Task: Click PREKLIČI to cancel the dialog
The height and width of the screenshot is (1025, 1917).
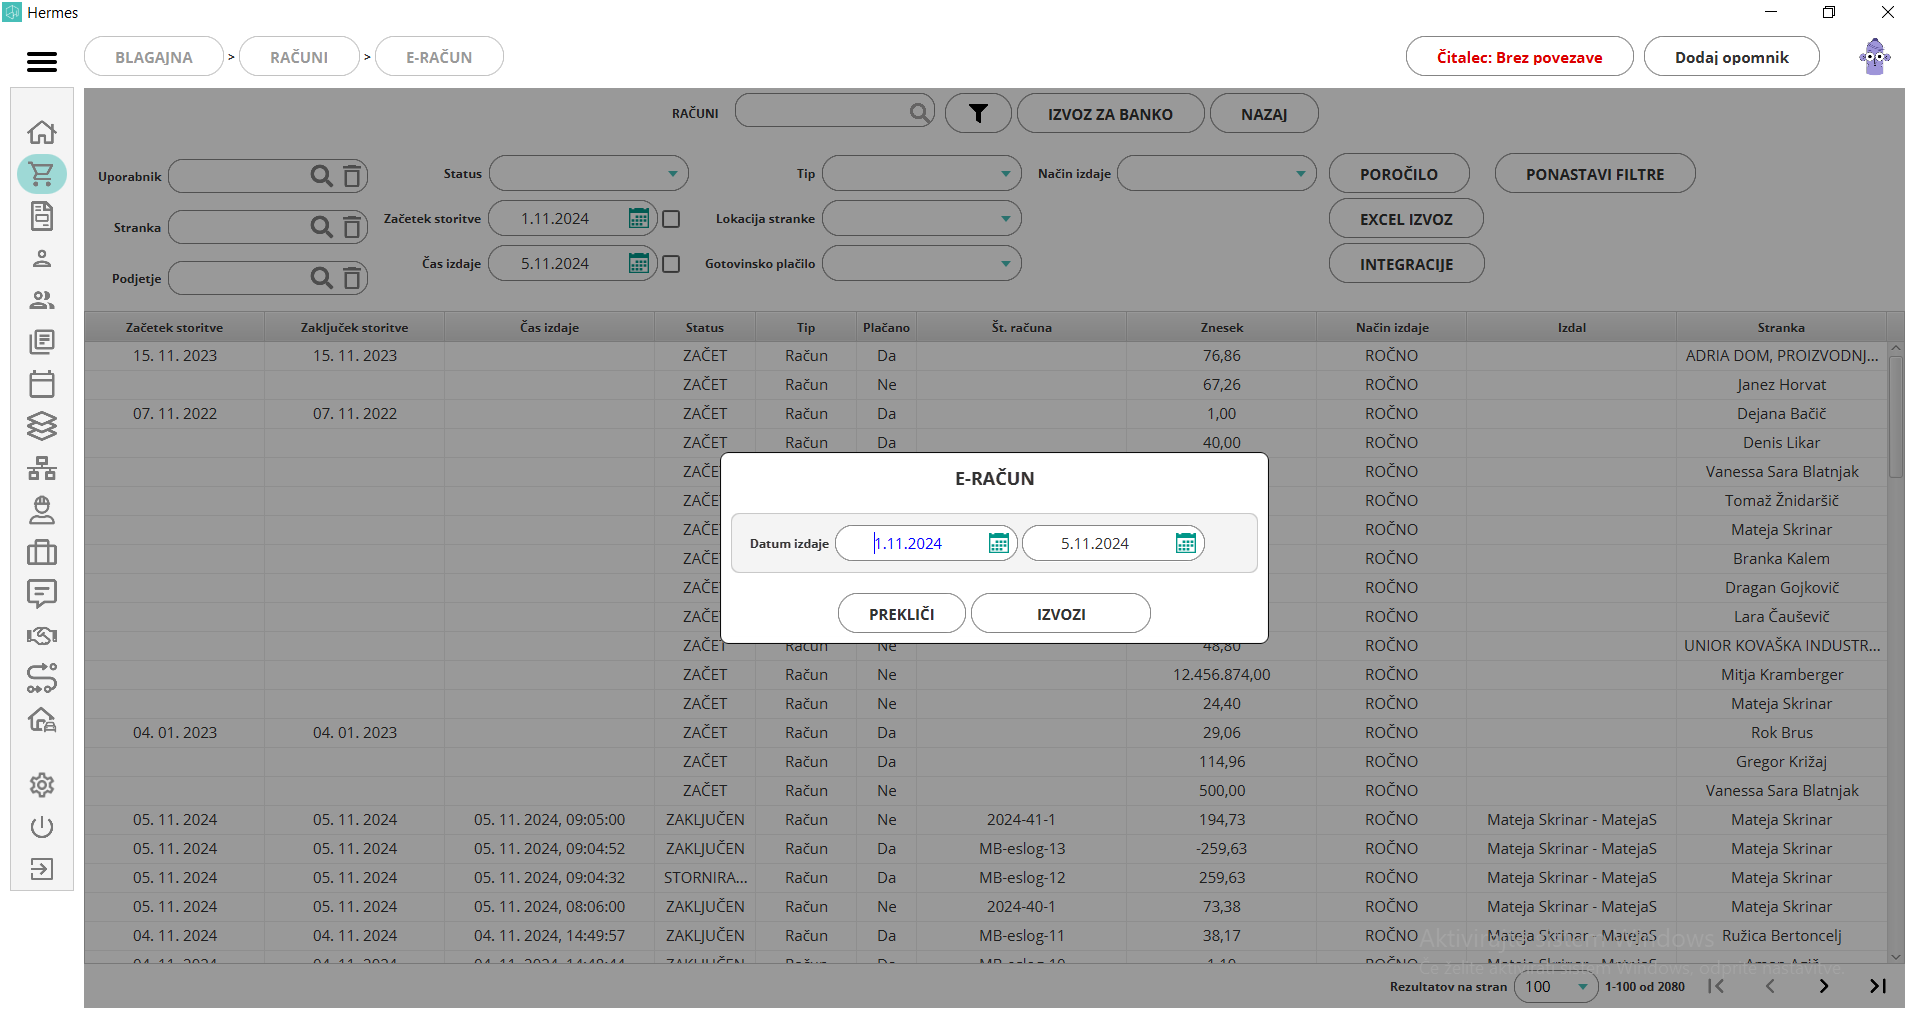Action: click(901, 613)
